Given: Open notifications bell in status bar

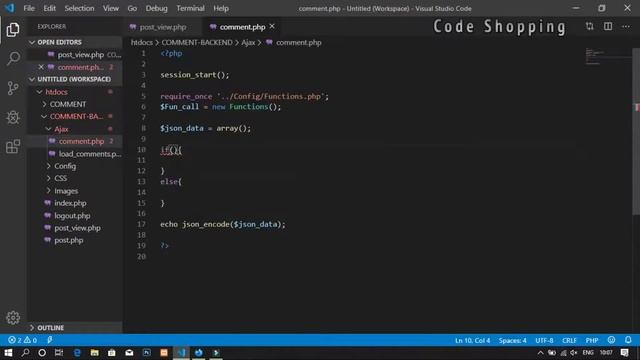Looking at the screenshot, I should tap(628, 340).
